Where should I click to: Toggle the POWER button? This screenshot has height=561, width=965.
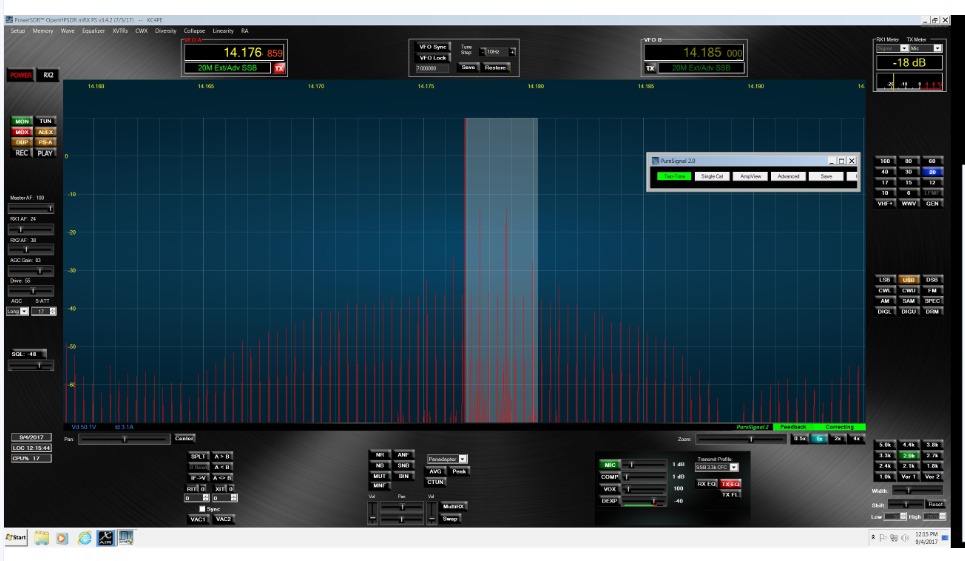[x=20, y=75]
